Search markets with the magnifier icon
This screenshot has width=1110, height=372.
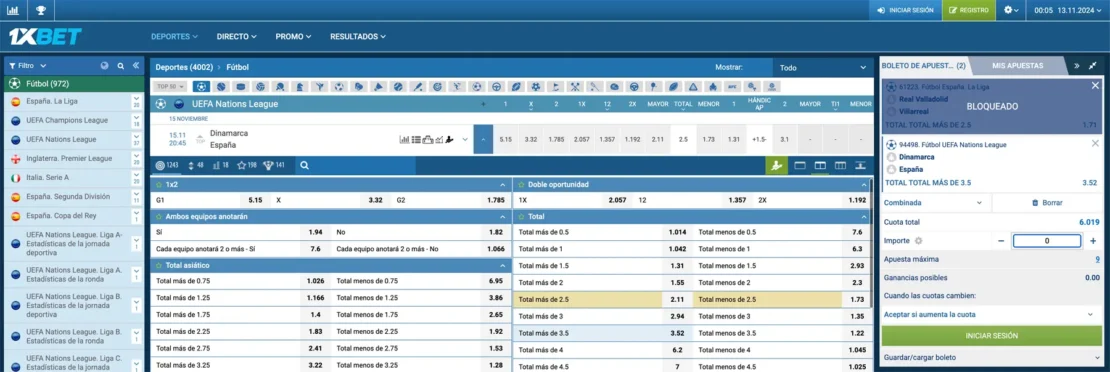coord(304,166)
